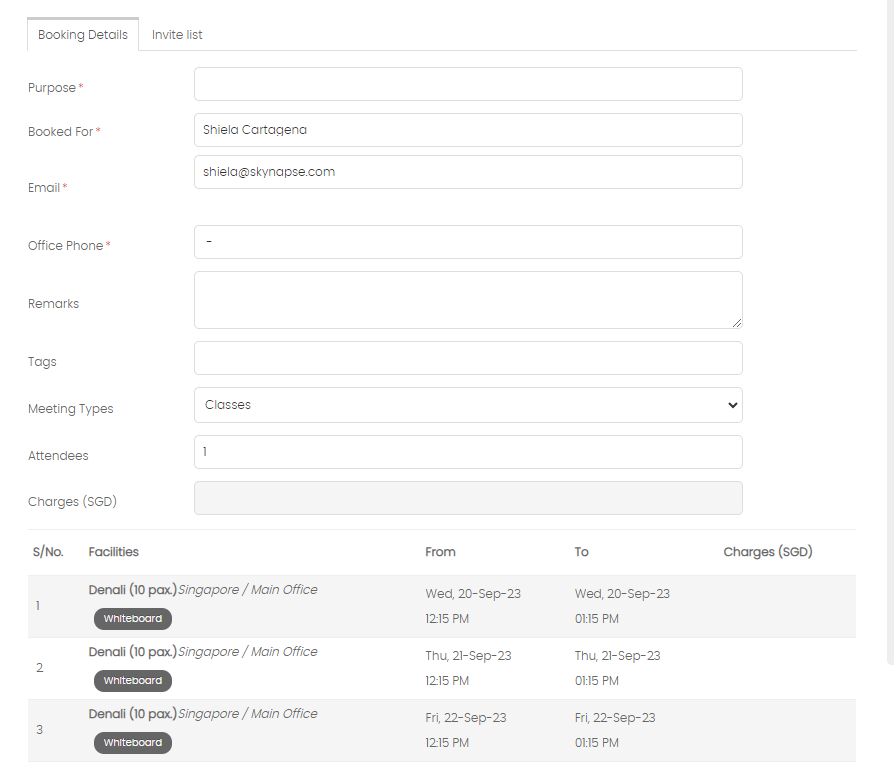
Task: Select the Booking Details tab
Action: pyautogui.click(x=83, y=35)
